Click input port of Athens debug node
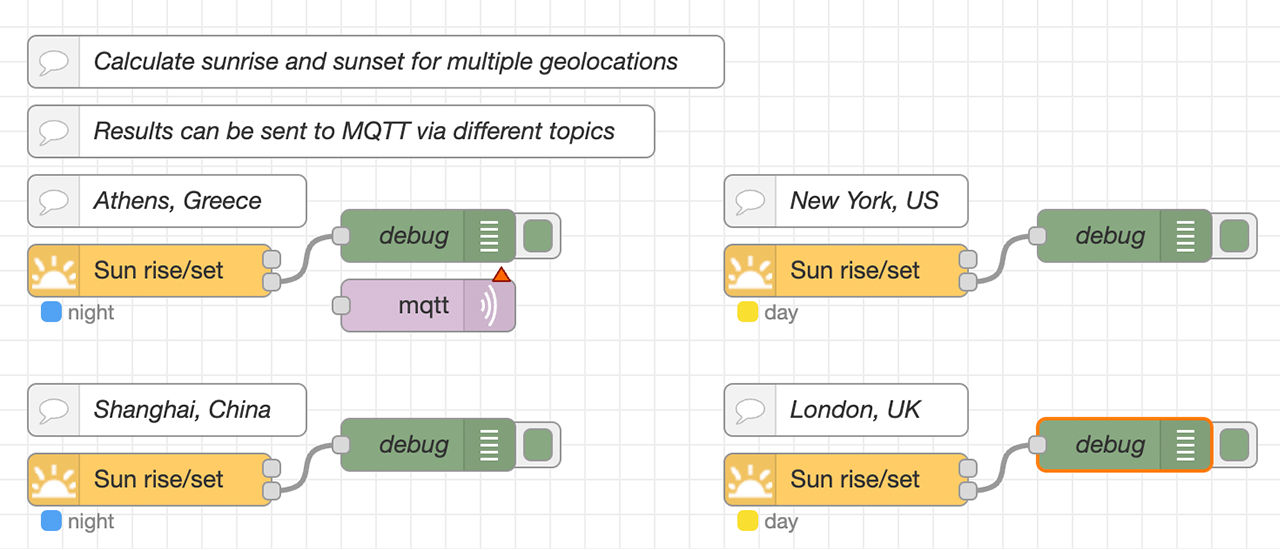 point(341,236)
